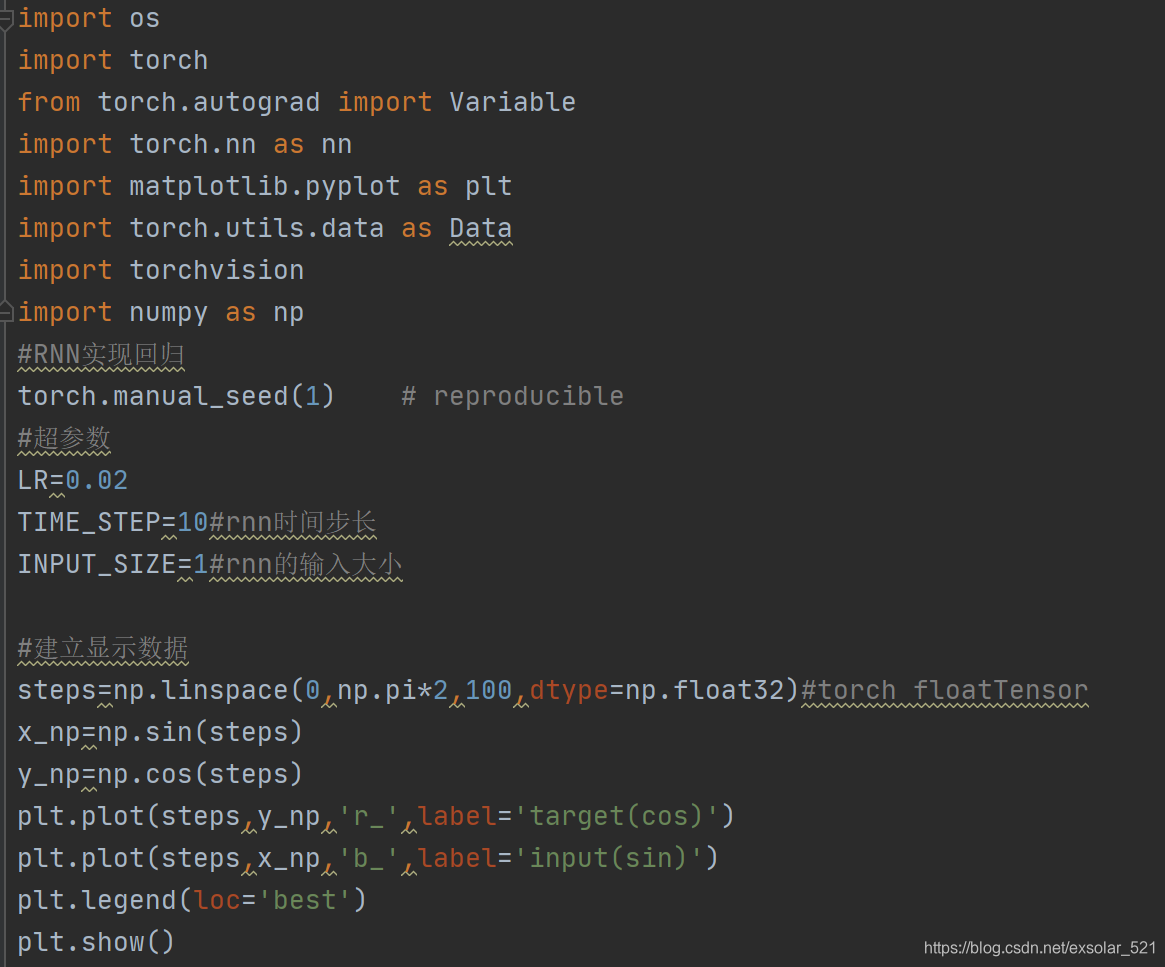Screen dimensions: 1165x967
Task: Select 'Variable' in the autograd import line
Action: pyautogui.click(x=512, y=102)
